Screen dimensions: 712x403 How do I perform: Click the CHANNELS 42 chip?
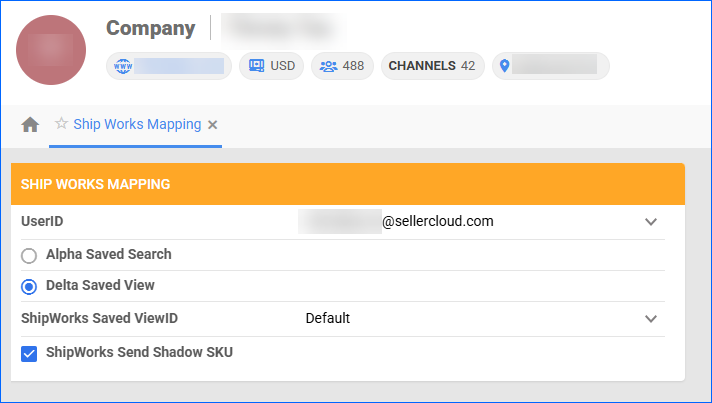[432, 66]
